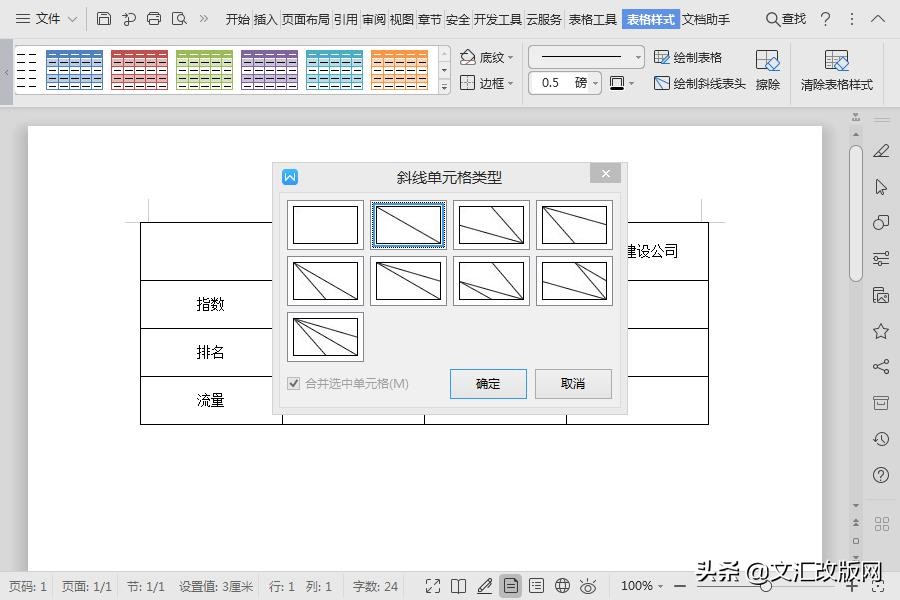Switch to the 表格样式 ribbon tab
Image resolution: width=900 pixels, height=600 pixels.
tap(651, 18)
